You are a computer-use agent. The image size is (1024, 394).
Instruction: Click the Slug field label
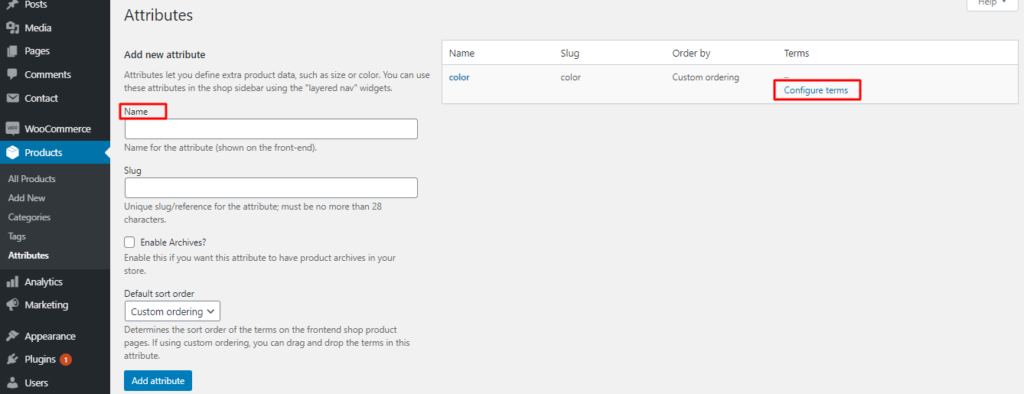(133, 170)
